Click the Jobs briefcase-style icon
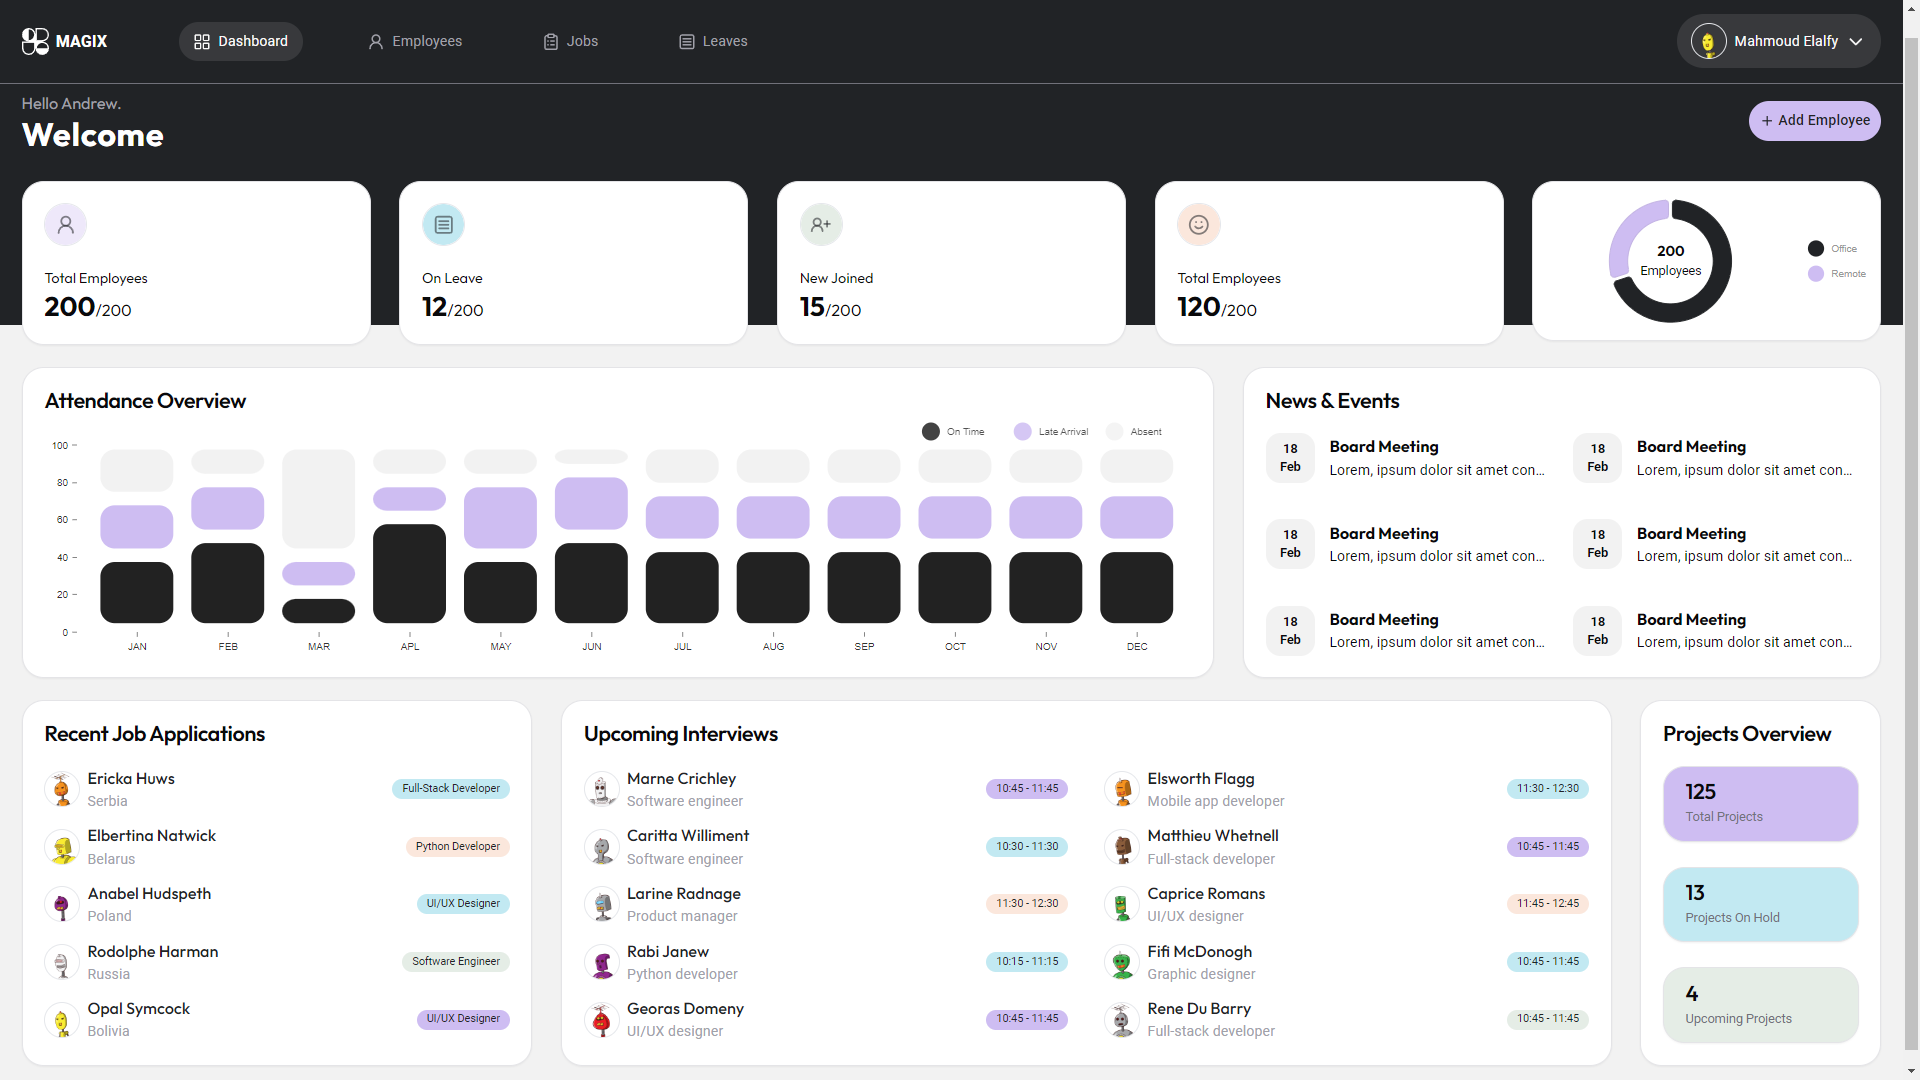The height and width of the screenshot is (1080, 1920). (x=551, y=41)
